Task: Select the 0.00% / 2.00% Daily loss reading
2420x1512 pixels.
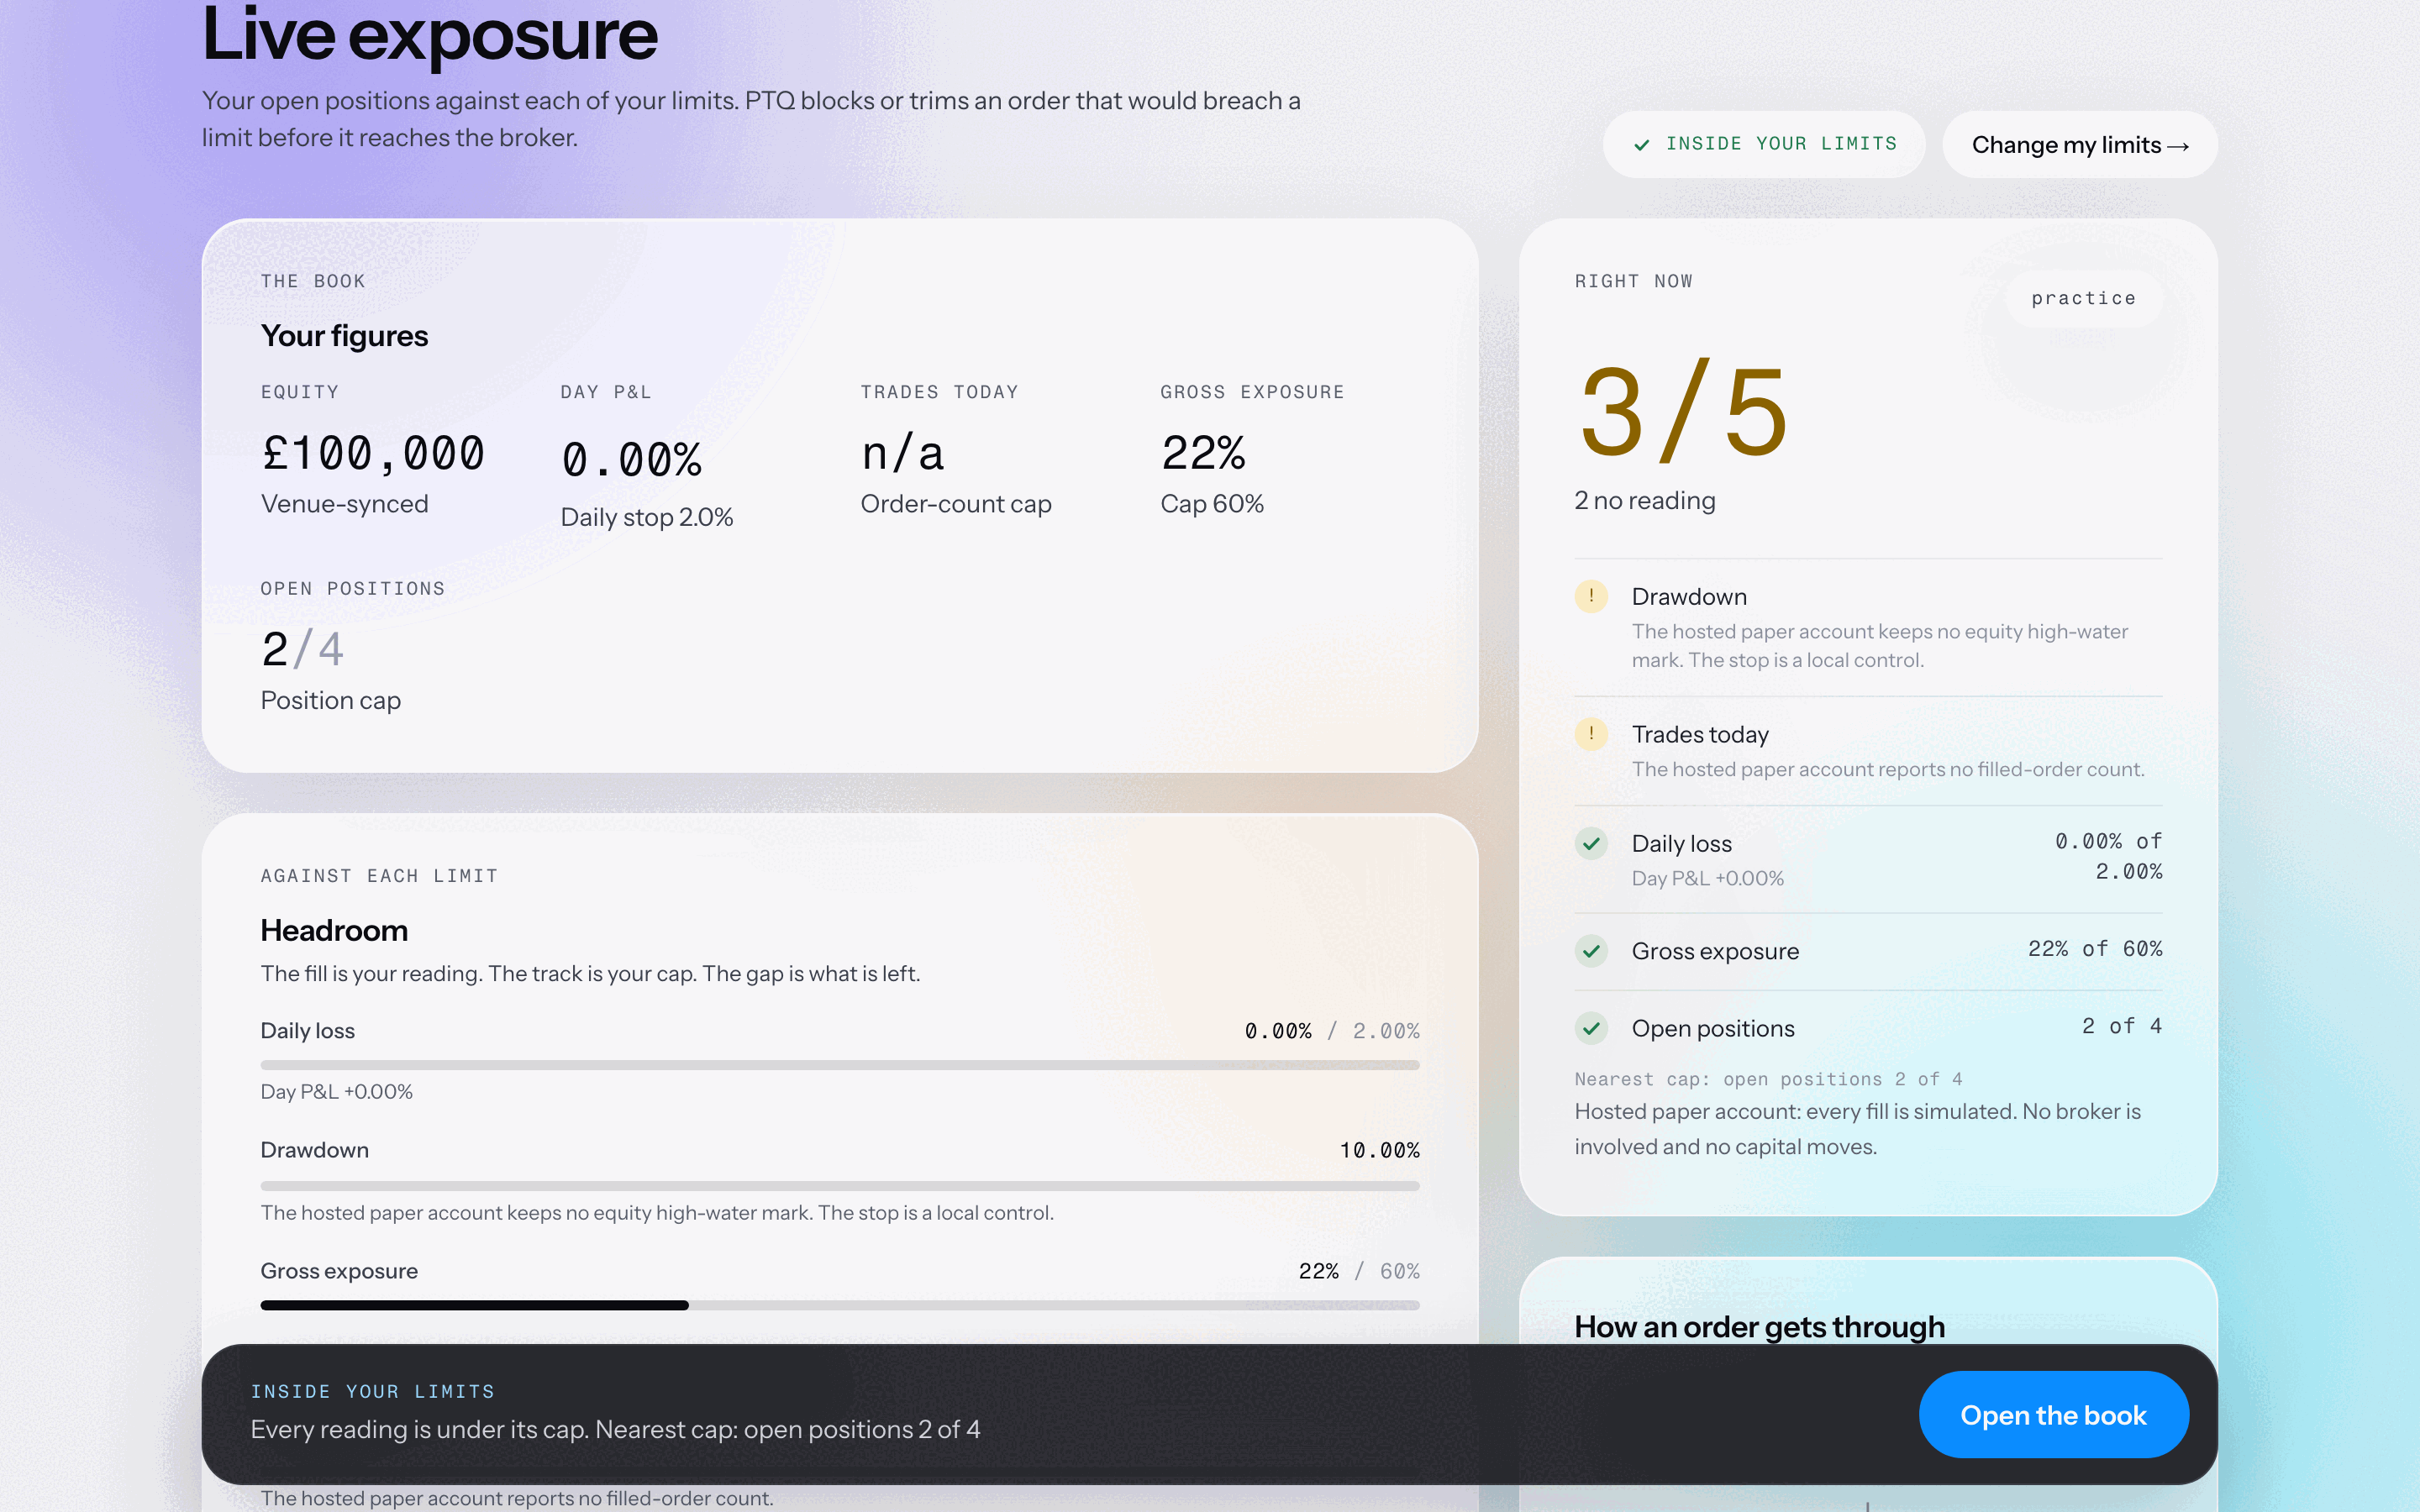Action: 1332,1031
